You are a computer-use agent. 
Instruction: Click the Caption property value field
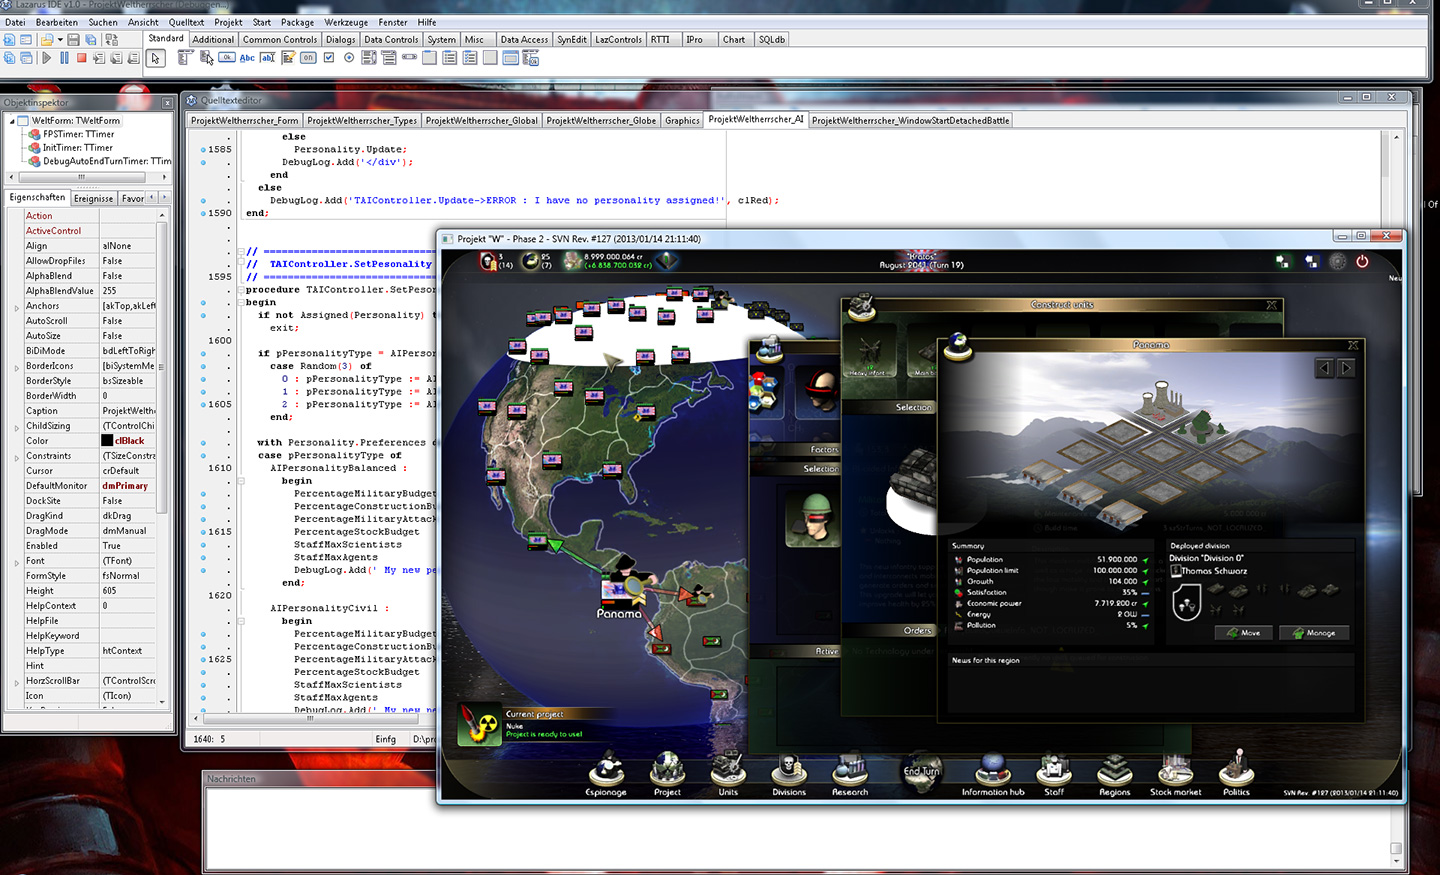[128, 411]
